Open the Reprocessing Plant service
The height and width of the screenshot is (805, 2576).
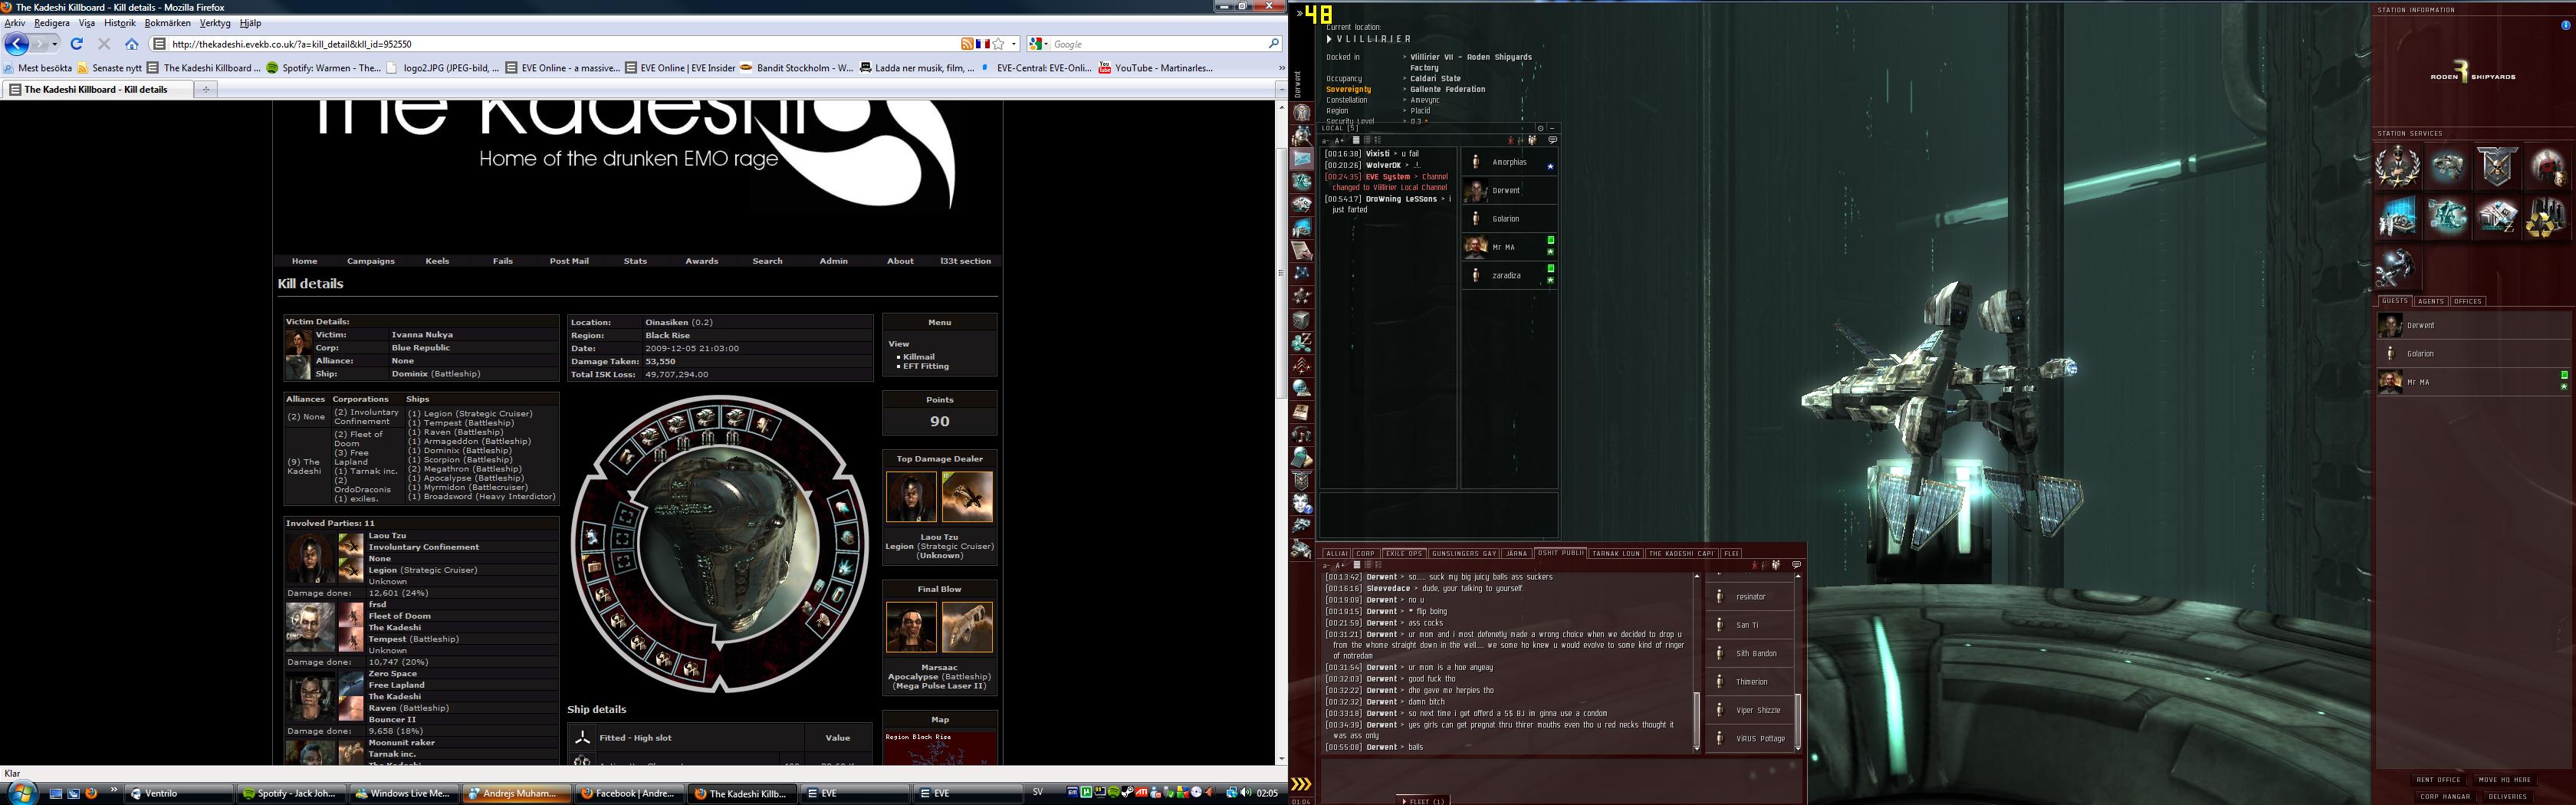(x=2547, y=217)
